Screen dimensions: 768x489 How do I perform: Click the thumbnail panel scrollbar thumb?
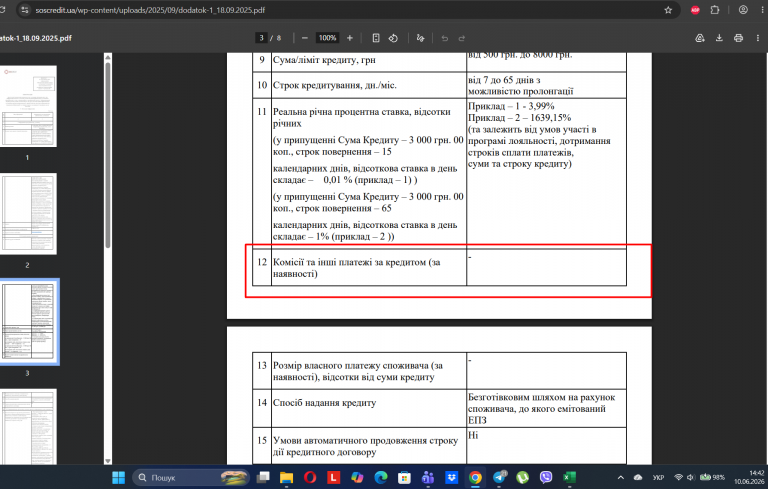point(108,154)
